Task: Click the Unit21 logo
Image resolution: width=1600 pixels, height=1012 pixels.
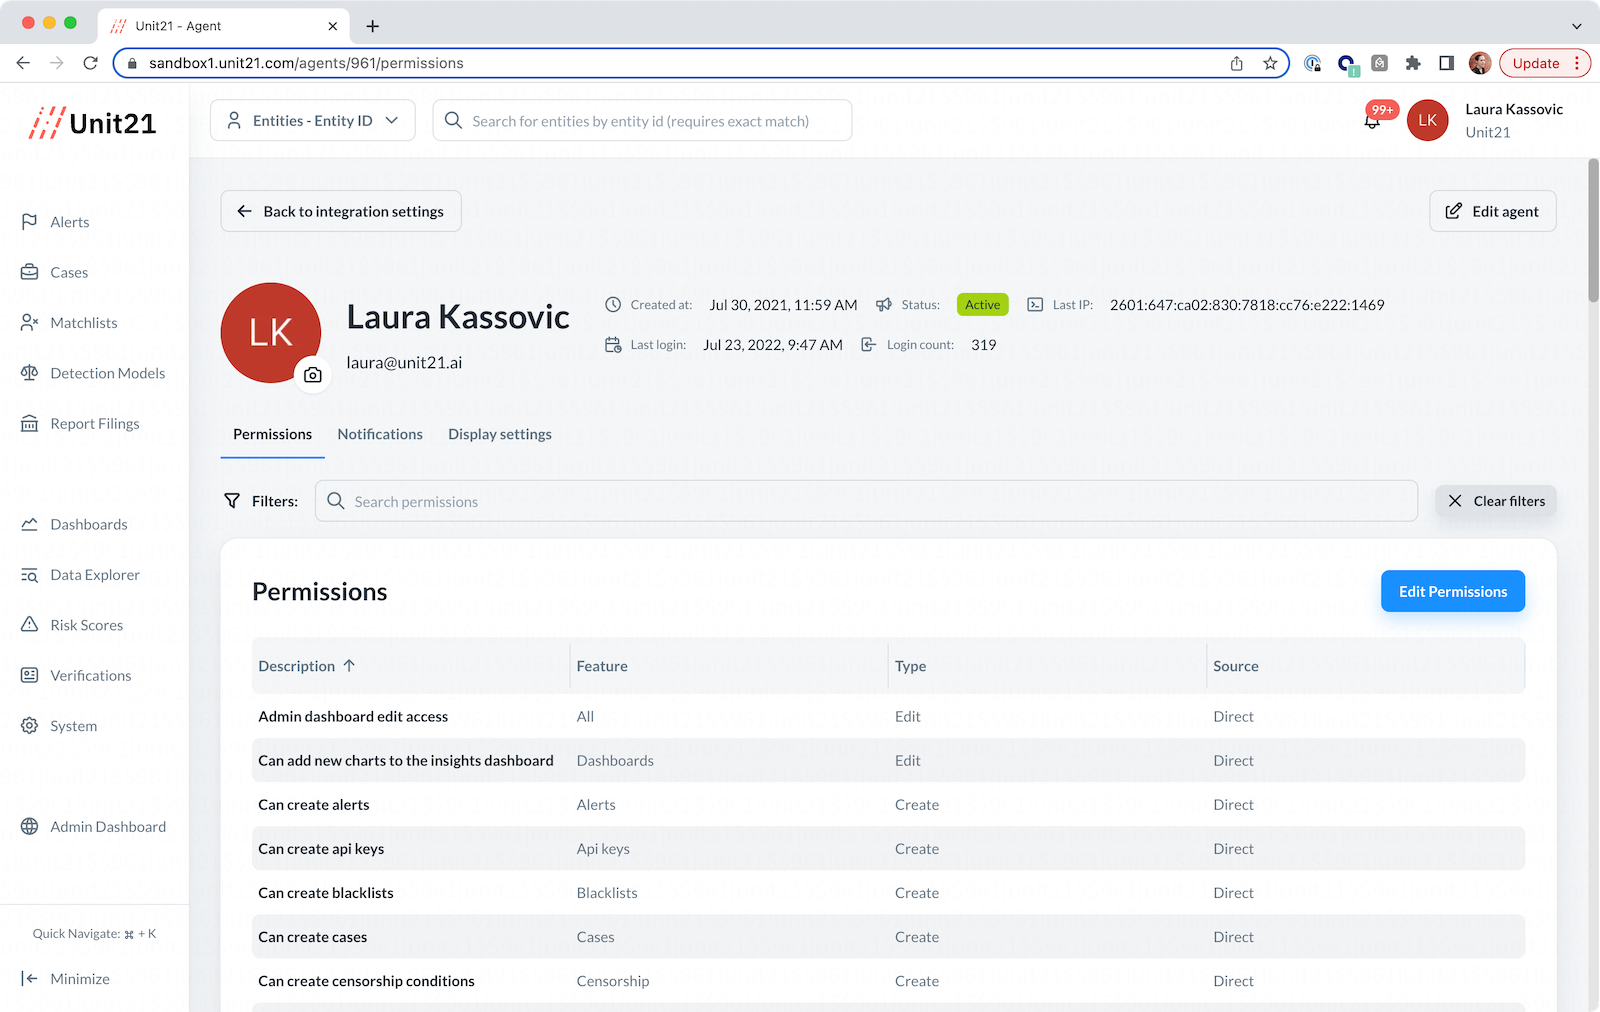Action: tap(92, 123)
